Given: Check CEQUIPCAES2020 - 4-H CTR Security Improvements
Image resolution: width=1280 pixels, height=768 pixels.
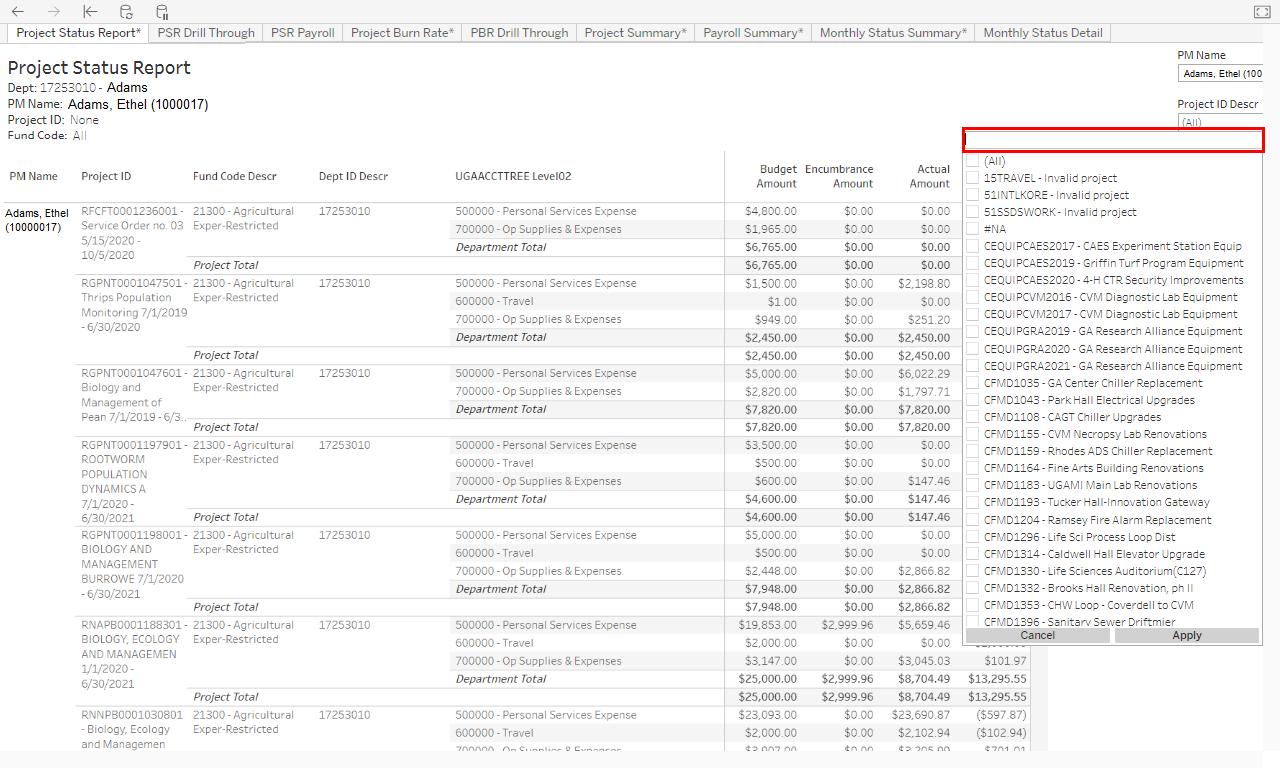Looking at the screenshot, I should click(x=972, y=280).
